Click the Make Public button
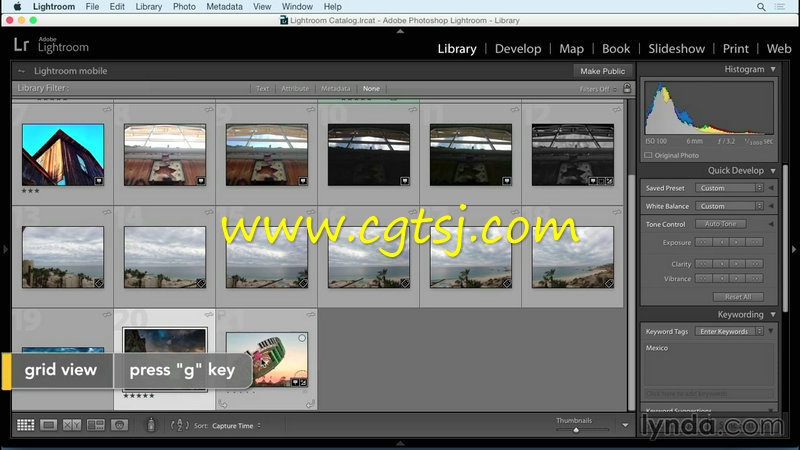800x450 pixels. pyautogui.click(x=603, y=71)
